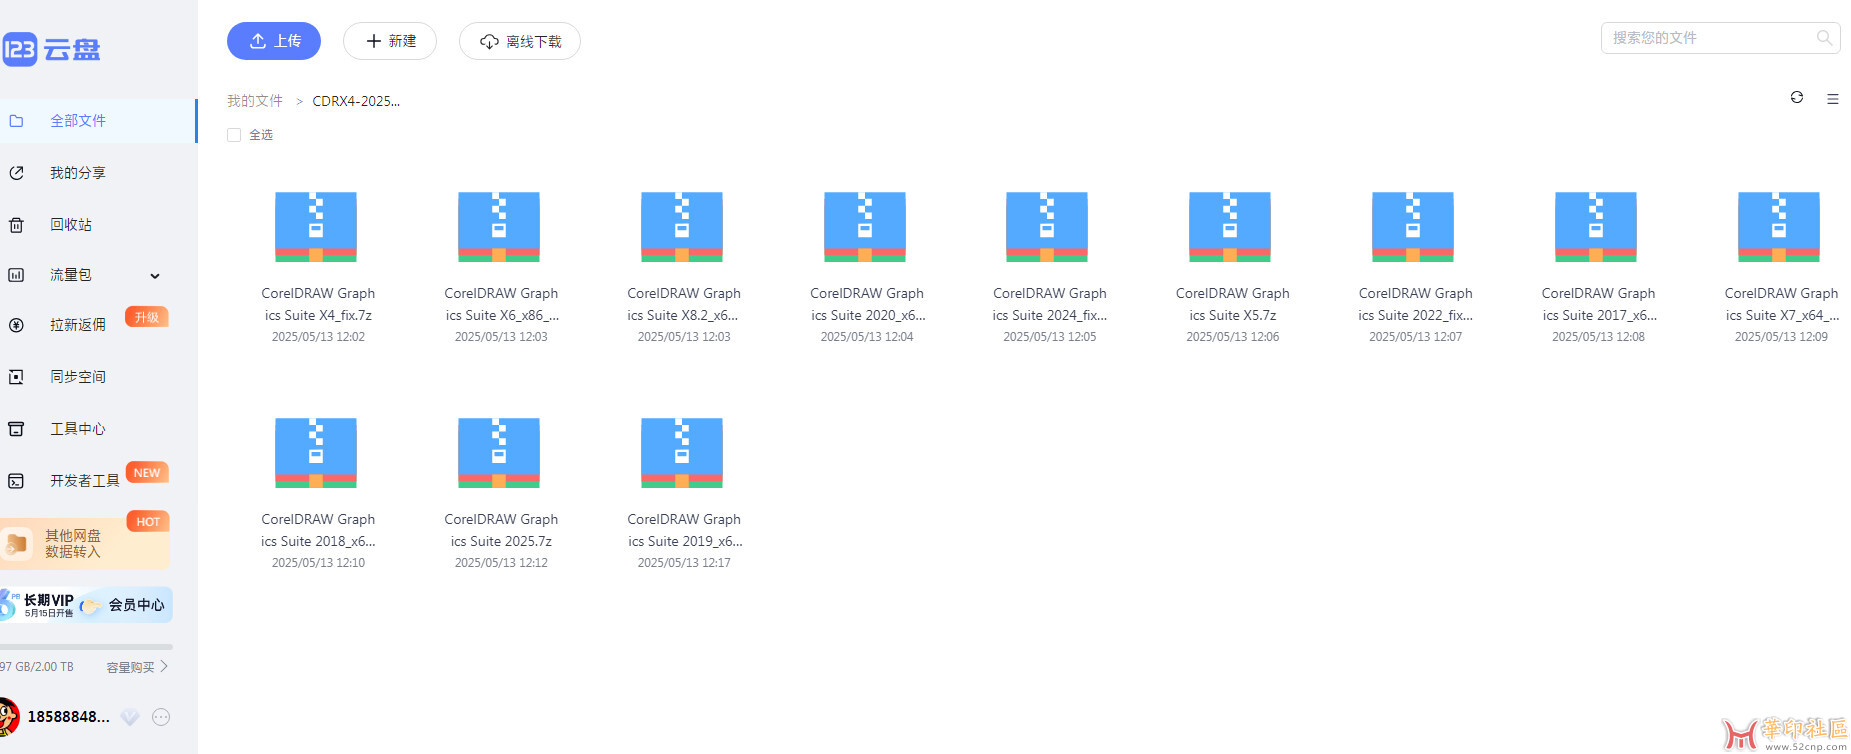Select CorelDRAW Suite 2018 archive icon
This screenshot has height=754, width=1851.
[316, 453]
